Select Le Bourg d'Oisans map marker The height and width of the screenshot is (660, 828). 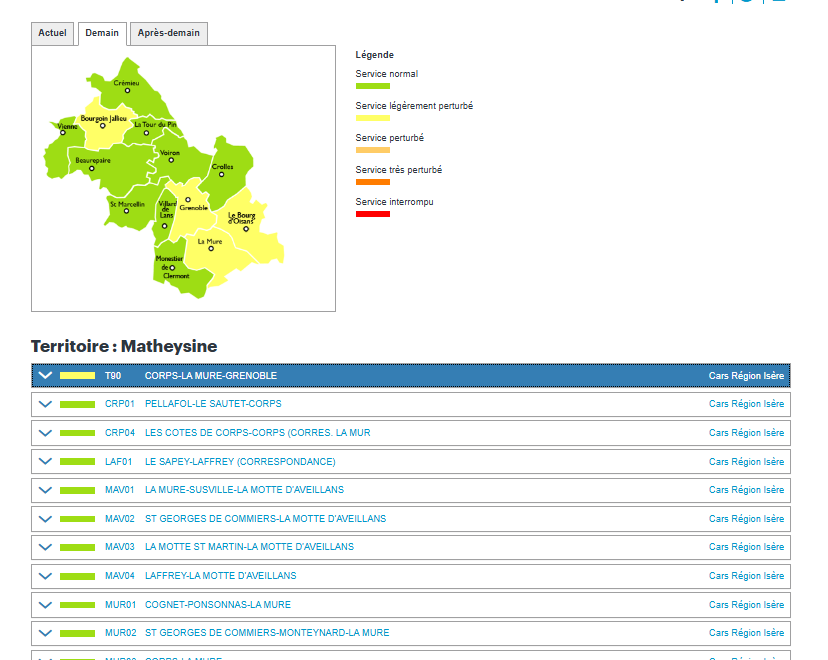point(246,228)
